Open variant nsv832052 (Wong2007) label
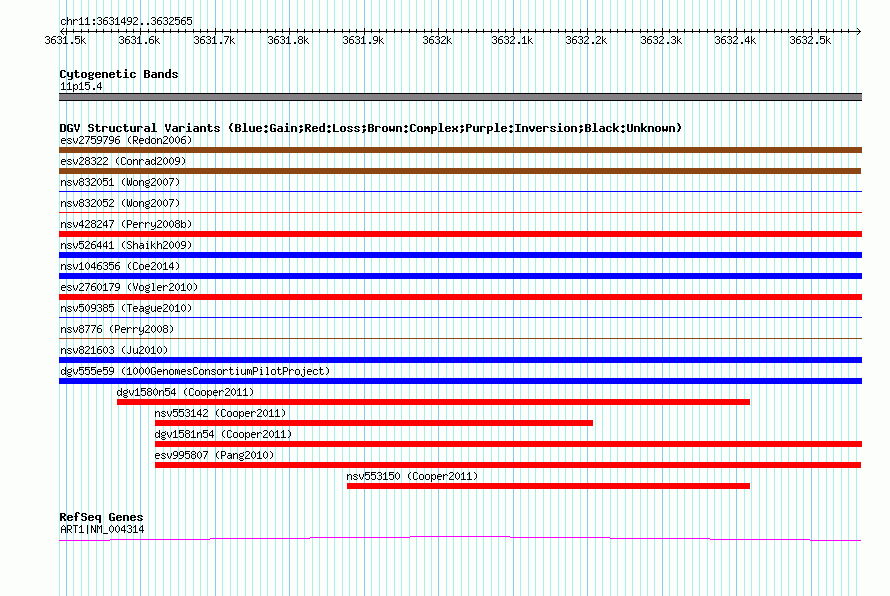The height and width of the screenshot is (596, 890). click(x=120, y=203)
